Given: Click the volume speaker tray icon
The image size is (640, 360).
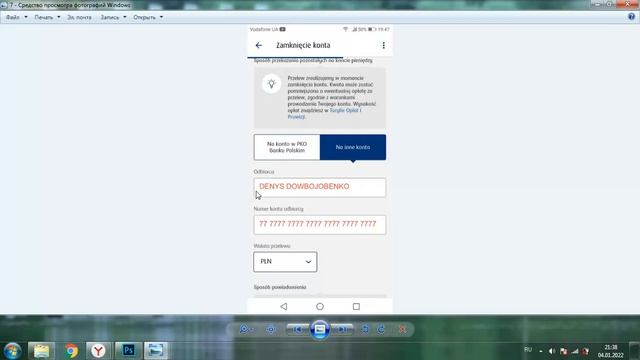Looking at the screenshot, I should click(x=552, y=351).
